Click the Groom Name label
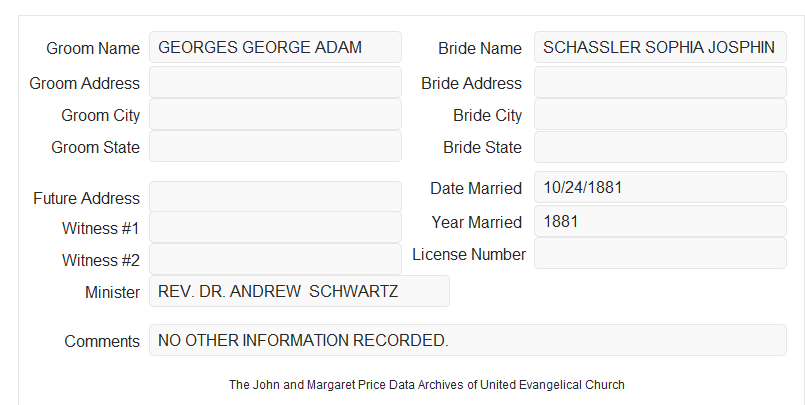Screen dimensions: 805x405 coord(93,48)
